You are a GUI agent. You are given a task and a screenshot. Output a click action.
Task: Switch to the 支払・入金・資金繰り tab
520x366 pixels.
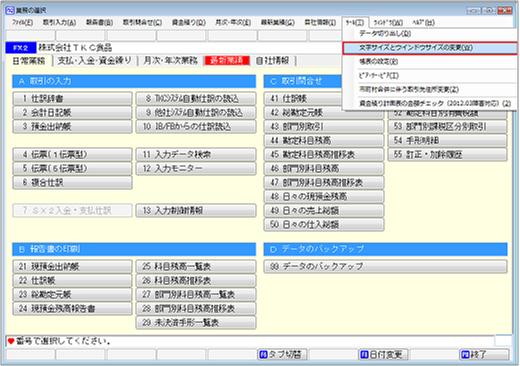point(94,61)
